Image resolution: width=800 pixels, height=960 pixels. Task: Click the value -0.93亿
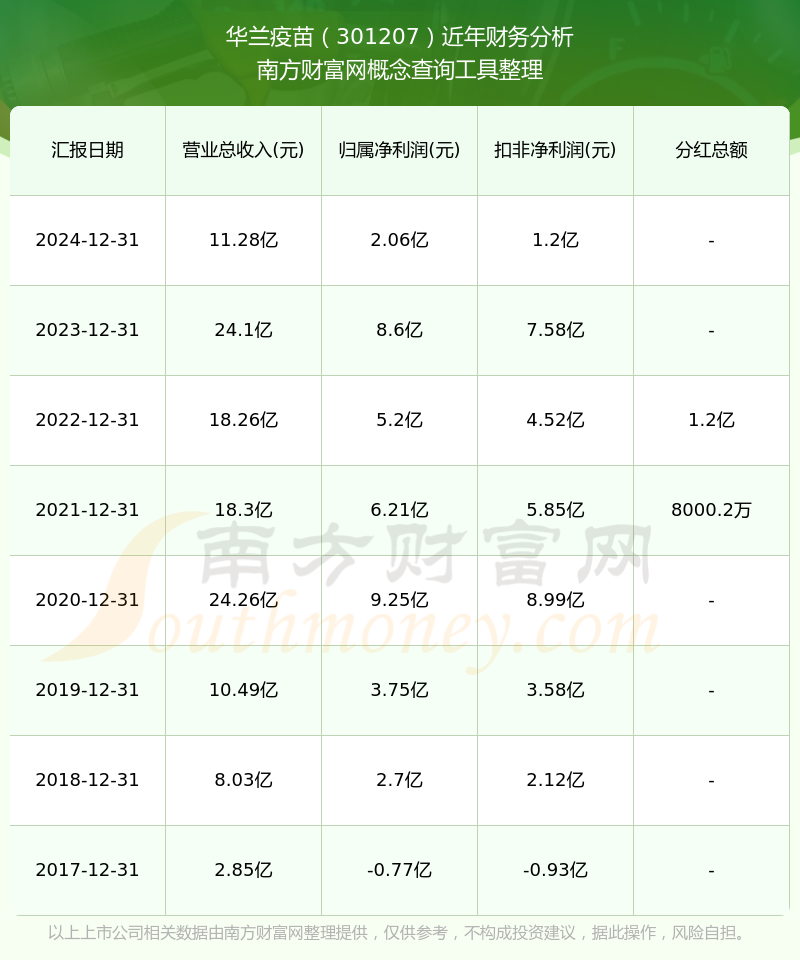click(x=555, y=870)
